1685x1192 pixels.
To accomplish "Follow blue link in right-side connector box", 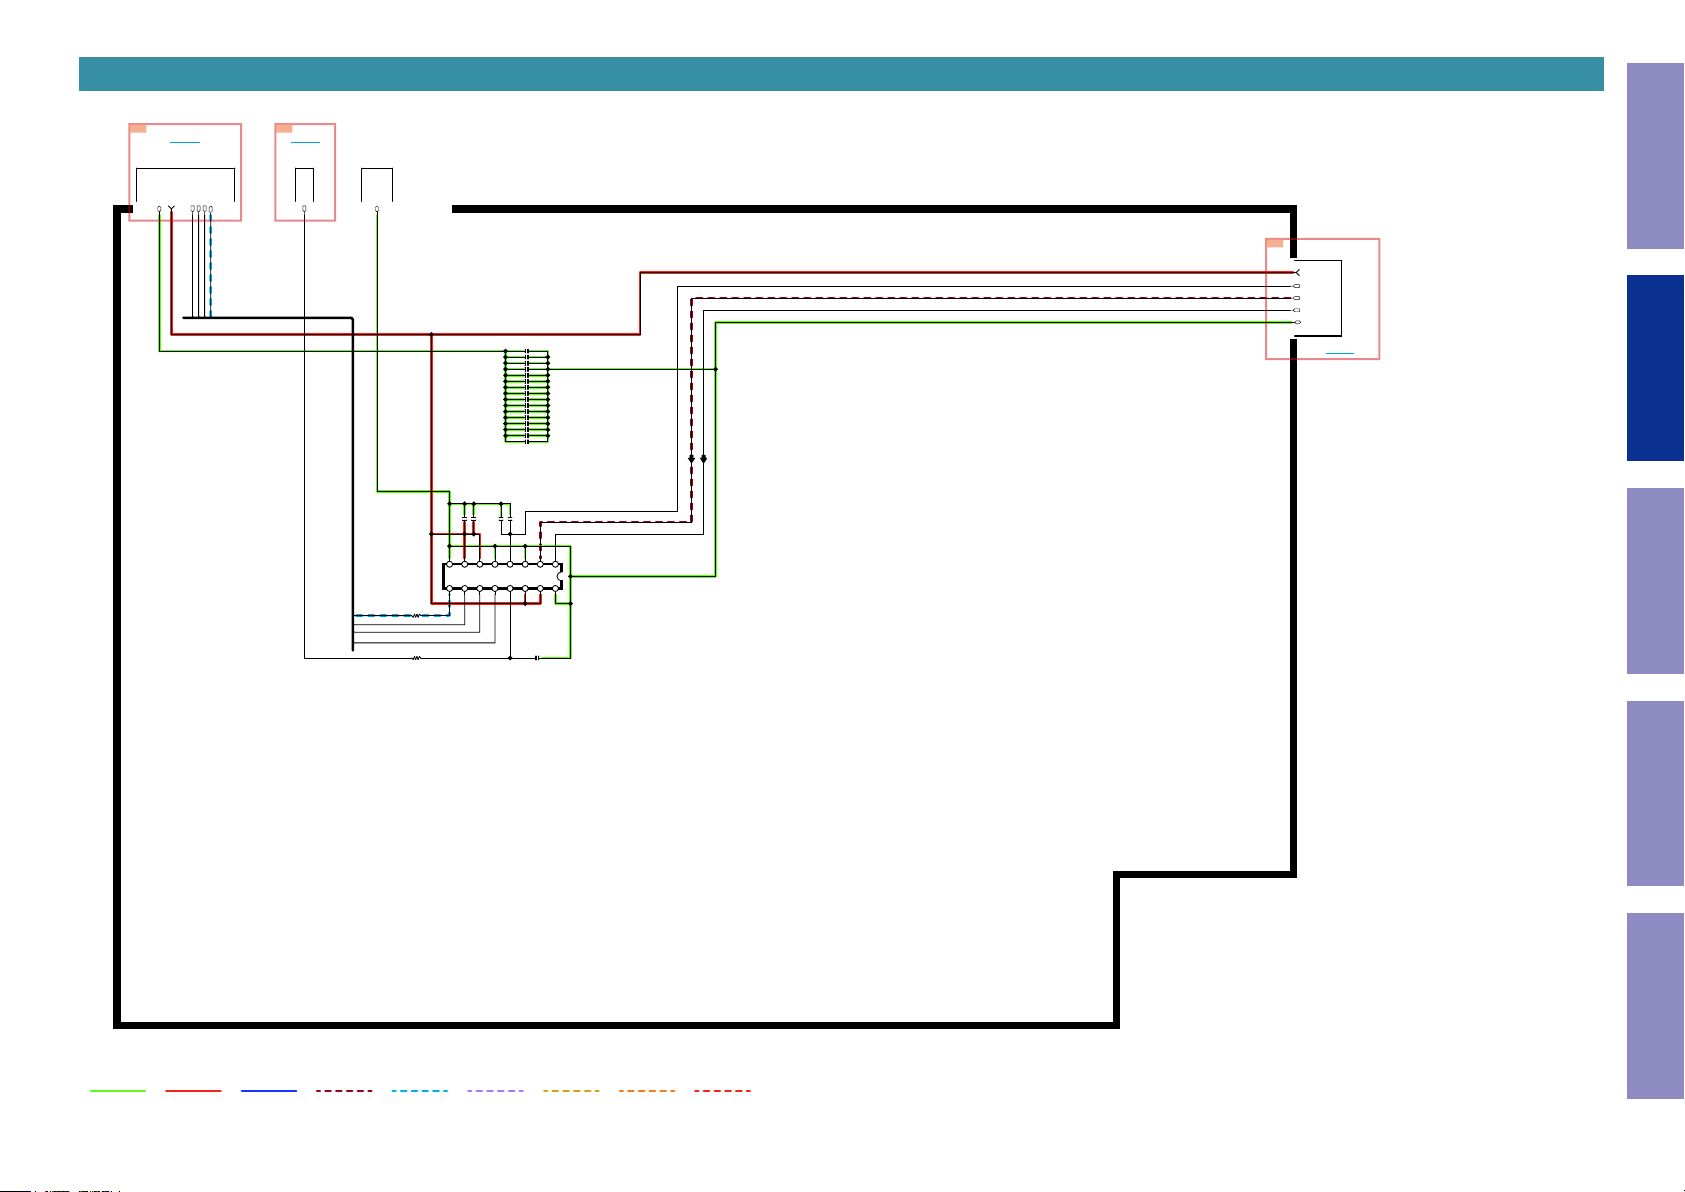I will click(1340, 353).
